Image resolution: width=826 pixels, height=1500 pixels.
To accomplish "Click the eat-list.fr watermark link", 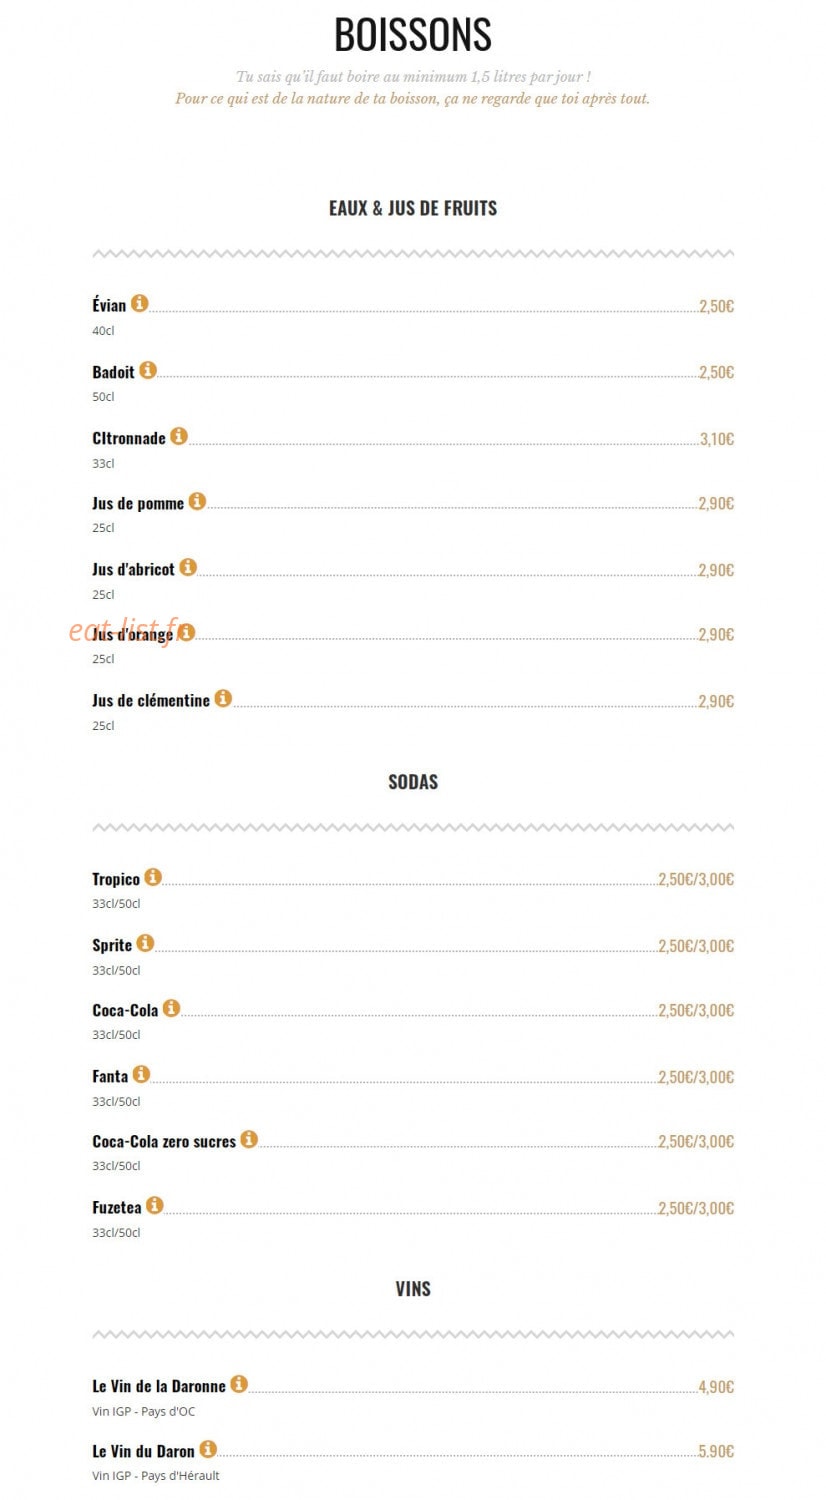I will click(x=122, y=631).
